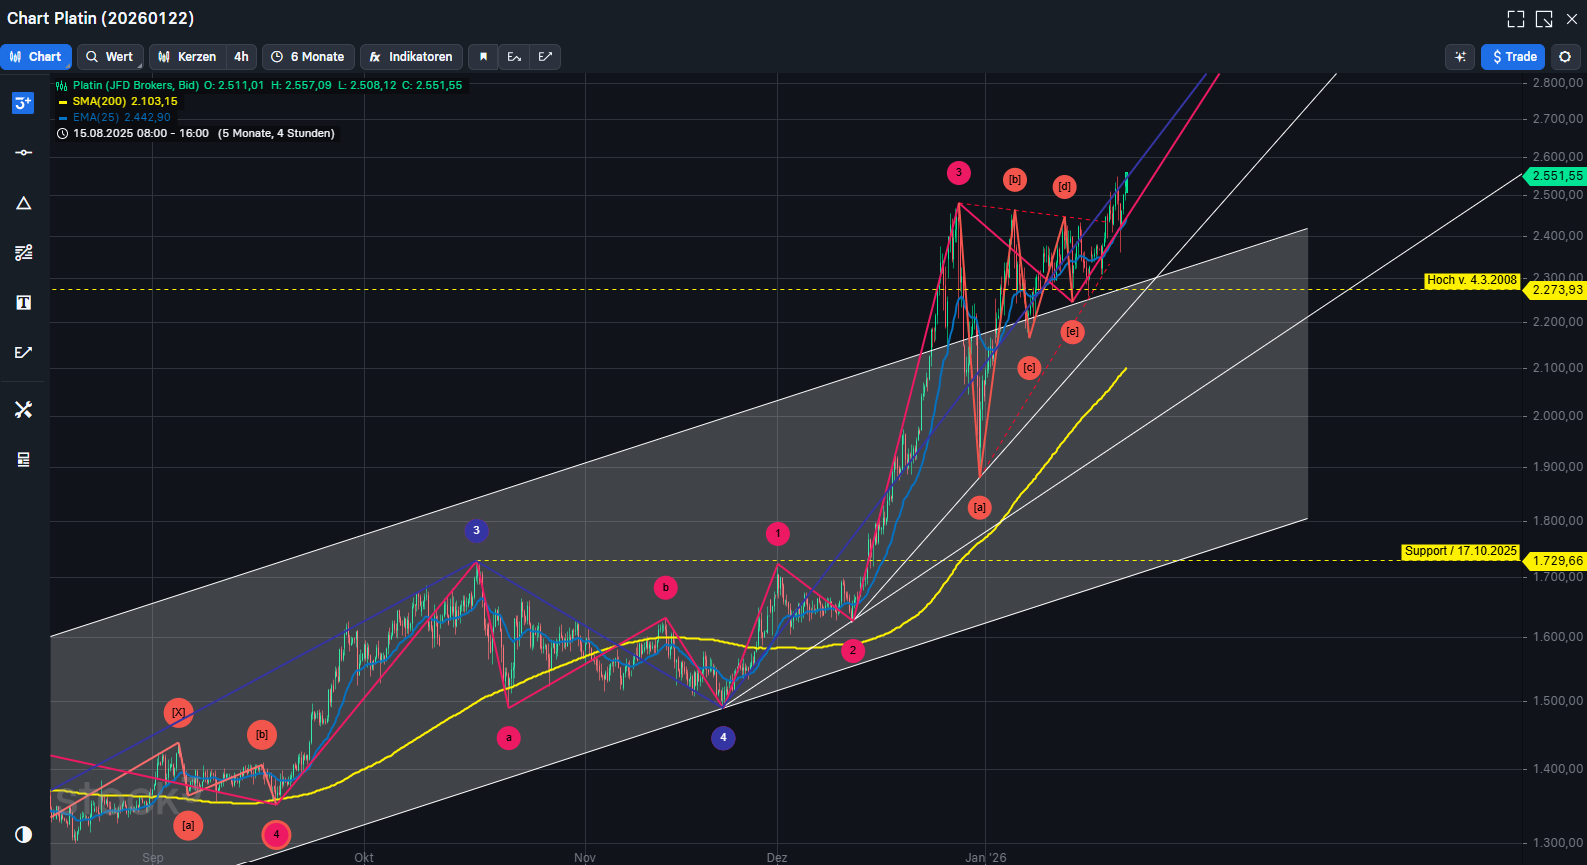The image size is (1587, 865).
Task: Open chart settings gear icon
Action: click(x=1565, y=57)
